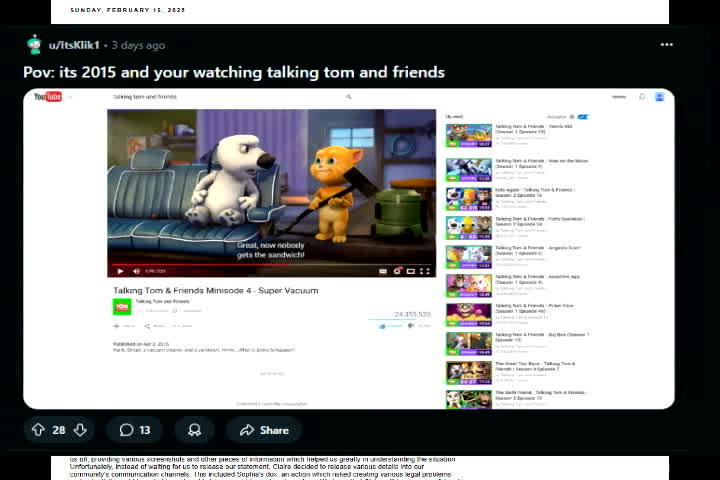The width and height of the screenshot is (720, 480).
Task: Open 'Angela's Scarf' video thumbnail
Action: tap(469, 257)
